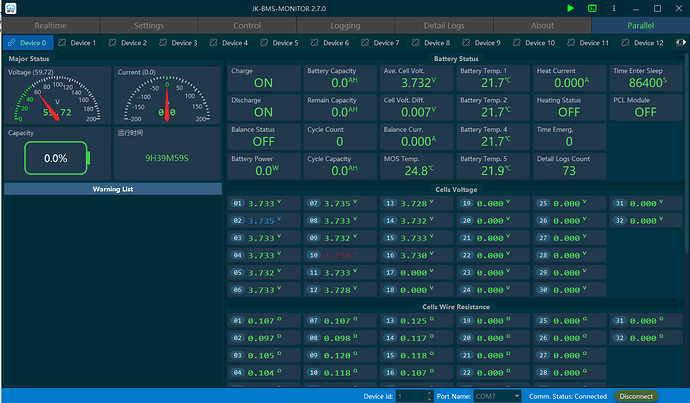The image size is (690, 403).
Task: Open the terminal console icon in title bar
Action: tap(592, 8)
